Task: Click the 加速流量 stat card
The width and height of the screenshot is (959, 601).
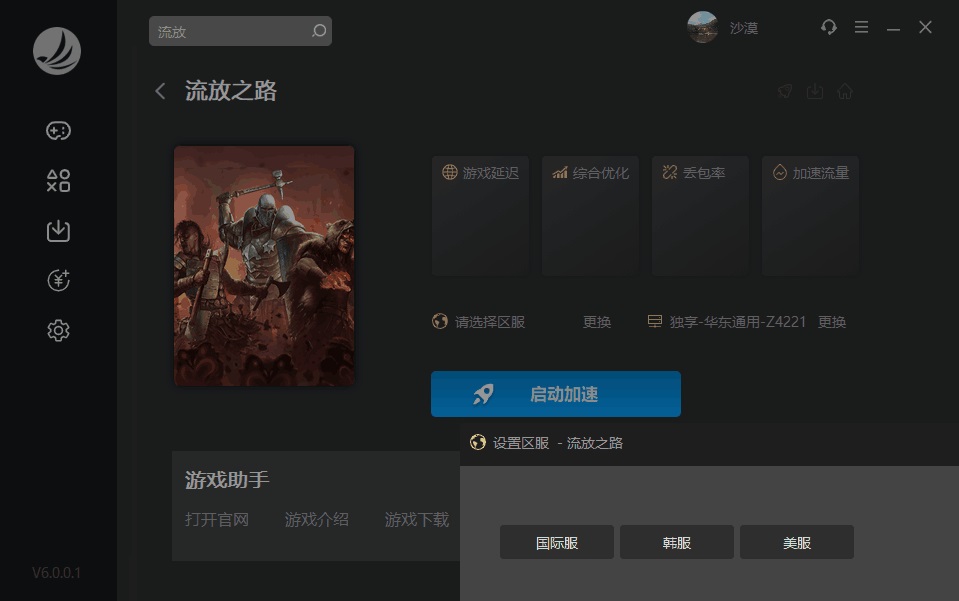Action: click(x=810, y=215)
